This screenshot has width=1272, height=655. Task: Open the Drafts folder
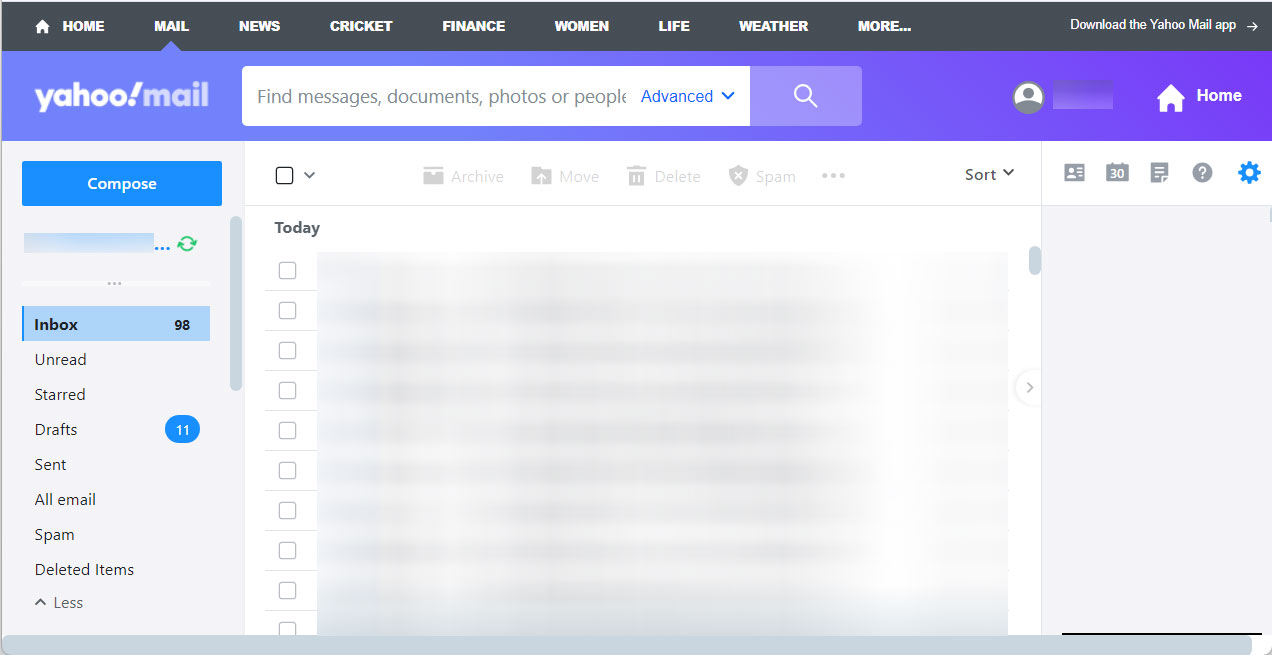tap(55, 429)
